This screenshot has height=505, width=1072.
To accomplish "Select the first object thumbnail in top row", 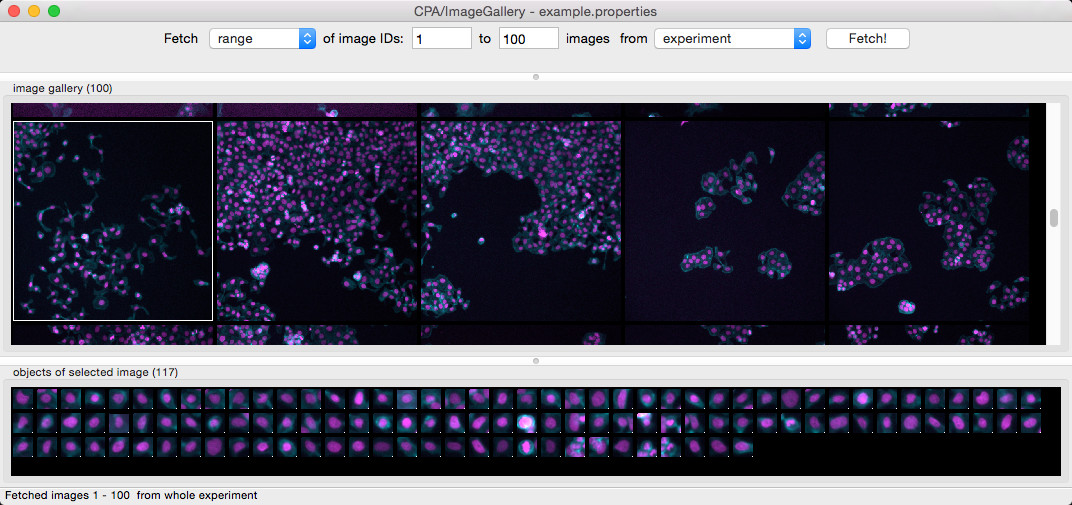I will tap(23, 398).
